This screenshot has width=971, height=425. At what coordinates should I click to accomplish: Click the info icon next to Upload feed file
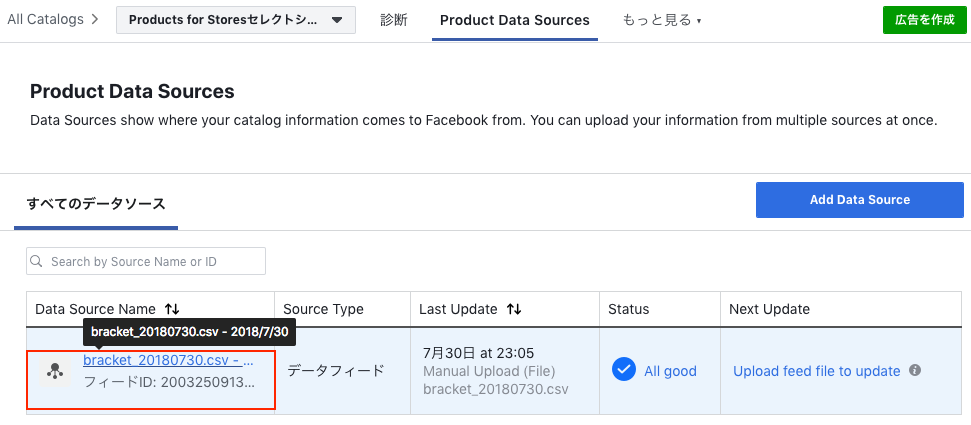(x=915, y=370)
